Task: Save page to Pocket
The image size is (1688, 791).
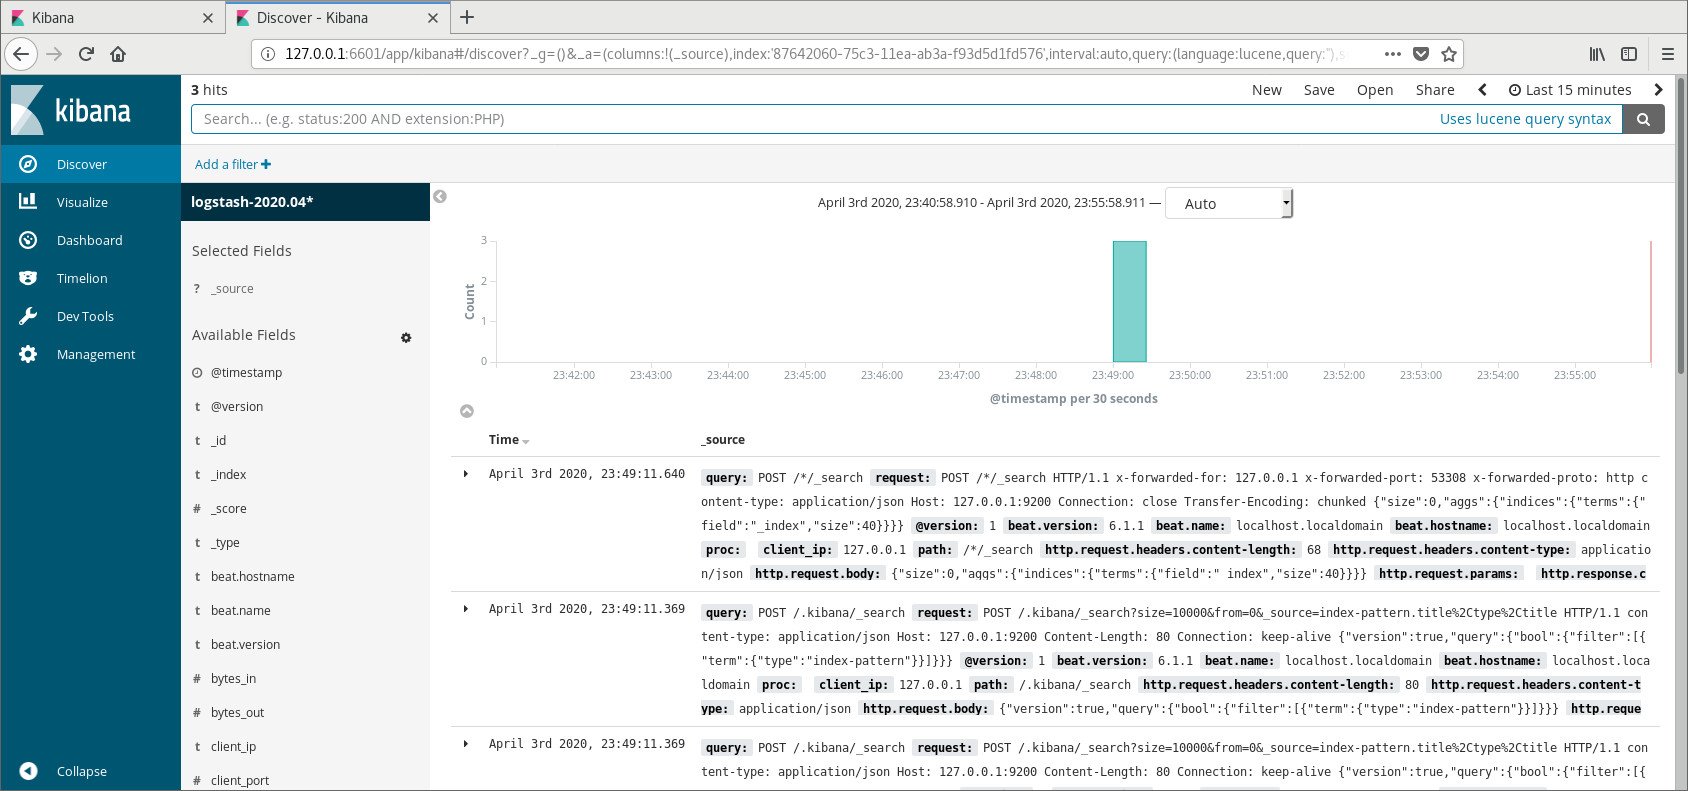Action: (x=1421, y=54)
